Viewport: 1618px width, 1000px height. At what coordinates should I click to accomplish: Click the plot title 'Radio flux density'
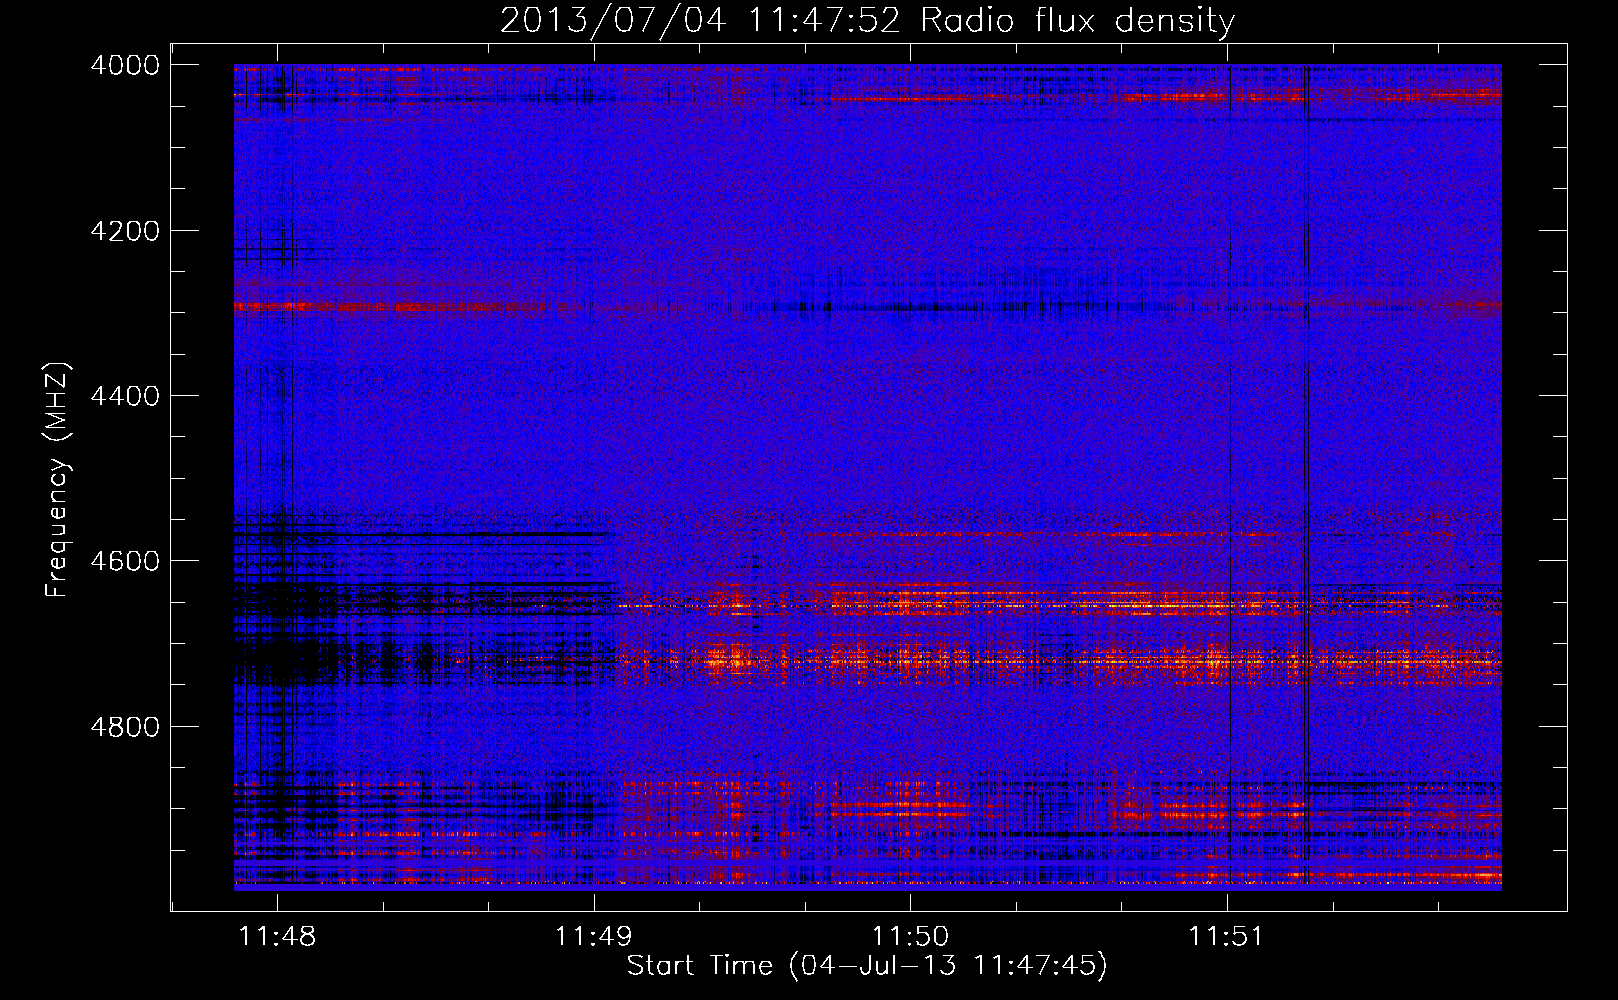[1077, 20]
